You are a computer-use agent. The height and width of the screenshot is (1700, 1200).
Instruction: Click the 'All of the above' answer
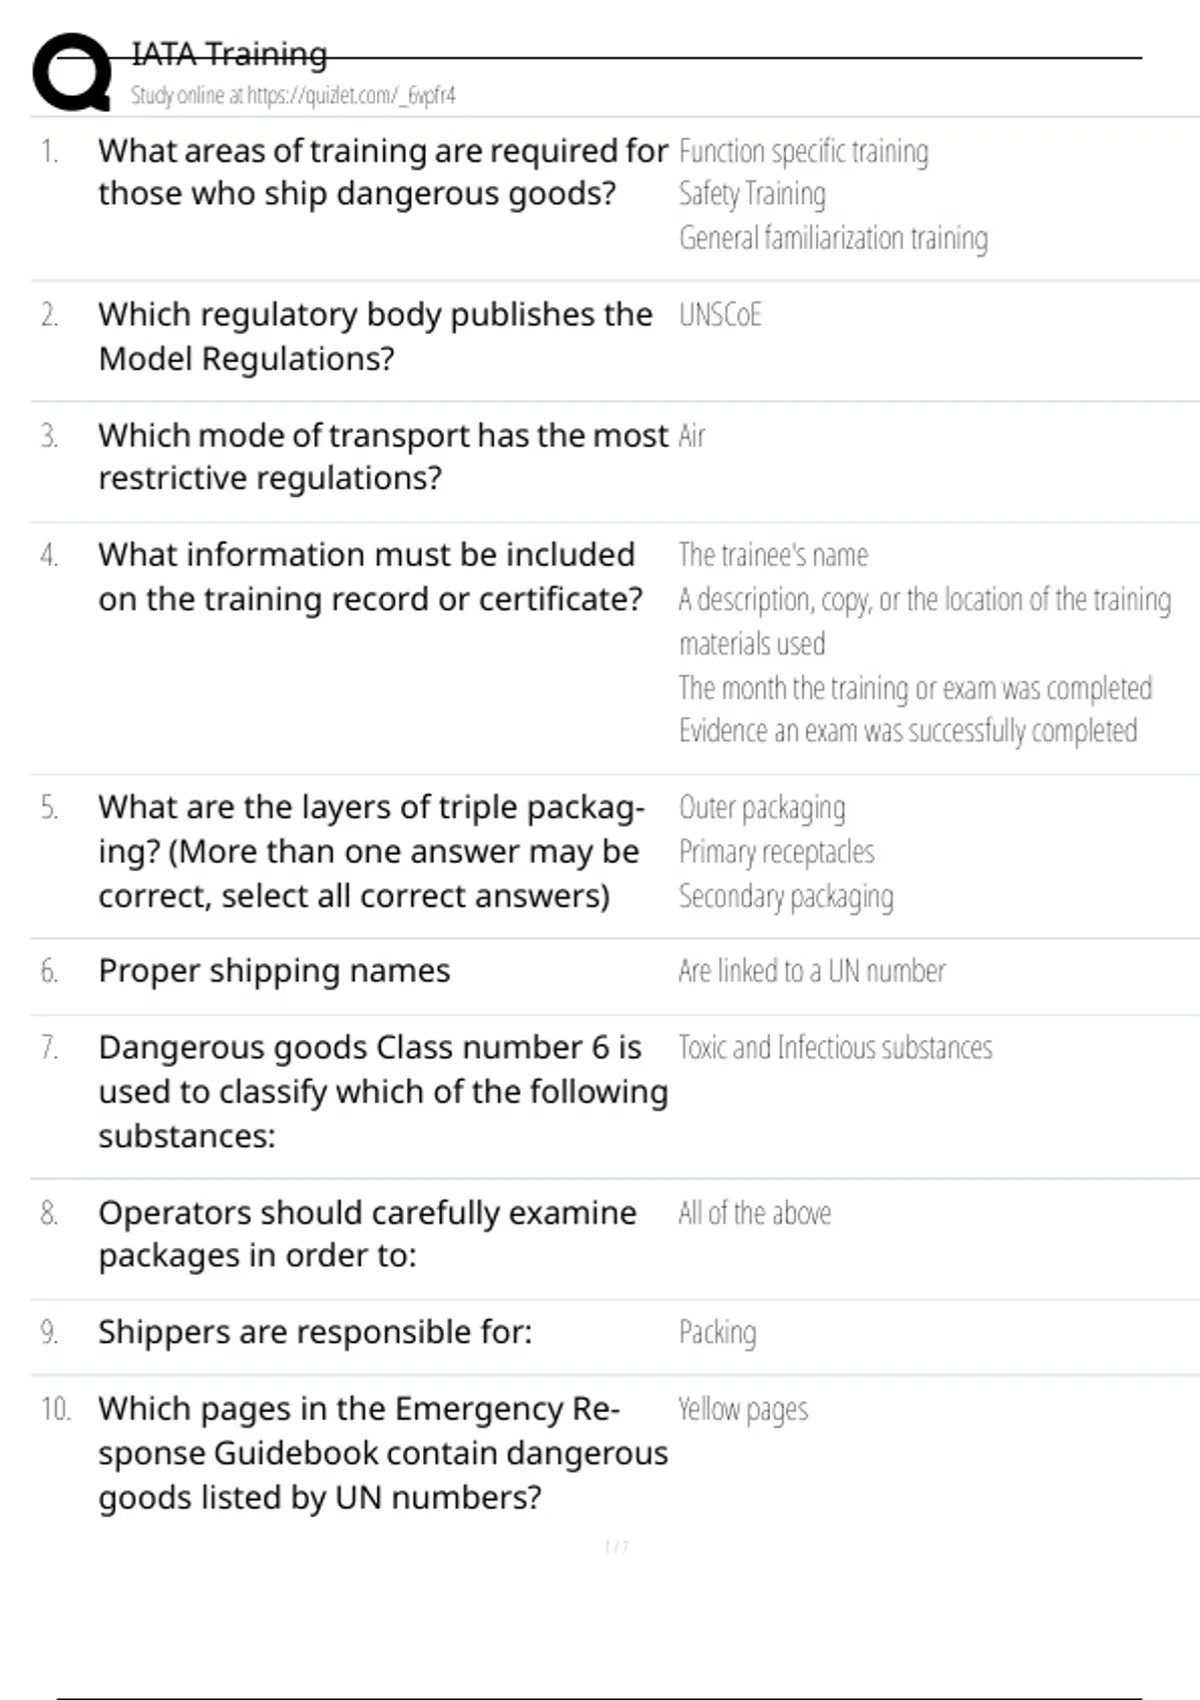pyautogui.click(x=755, y=1214)
